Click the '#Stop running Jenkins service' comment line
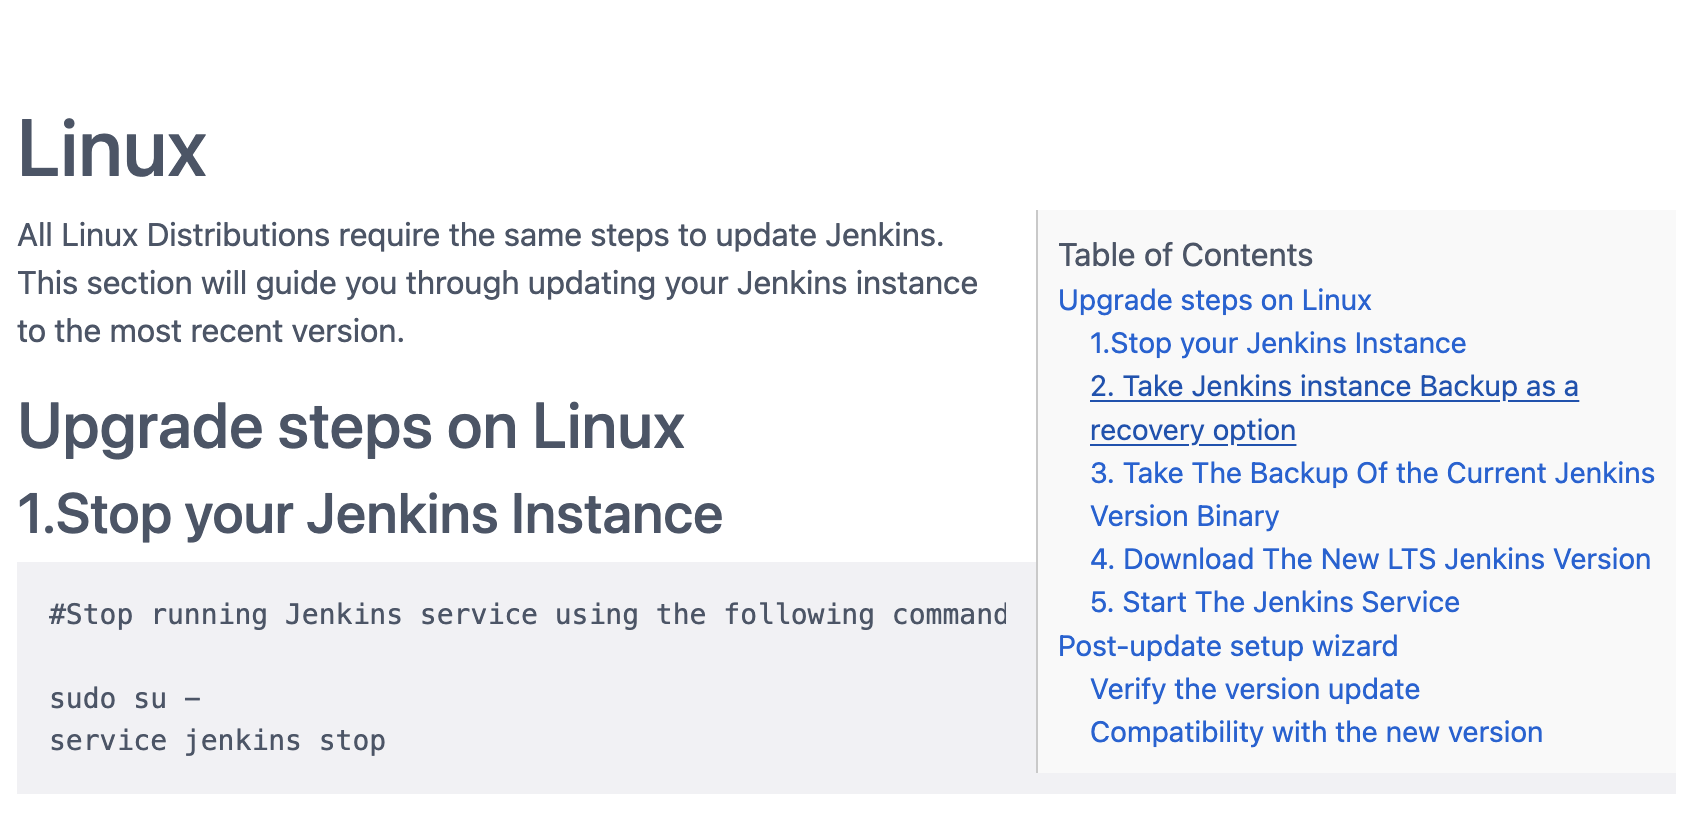The width and height of the screenshot is (1696, 832). point(528,614)
